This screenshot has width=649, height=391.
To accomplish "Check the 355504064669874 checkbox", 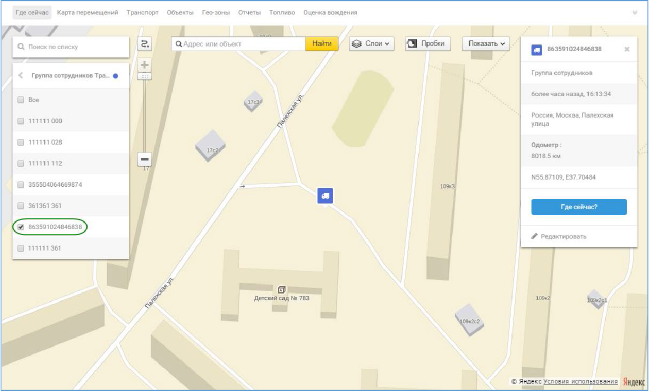I will pos(20,185).
